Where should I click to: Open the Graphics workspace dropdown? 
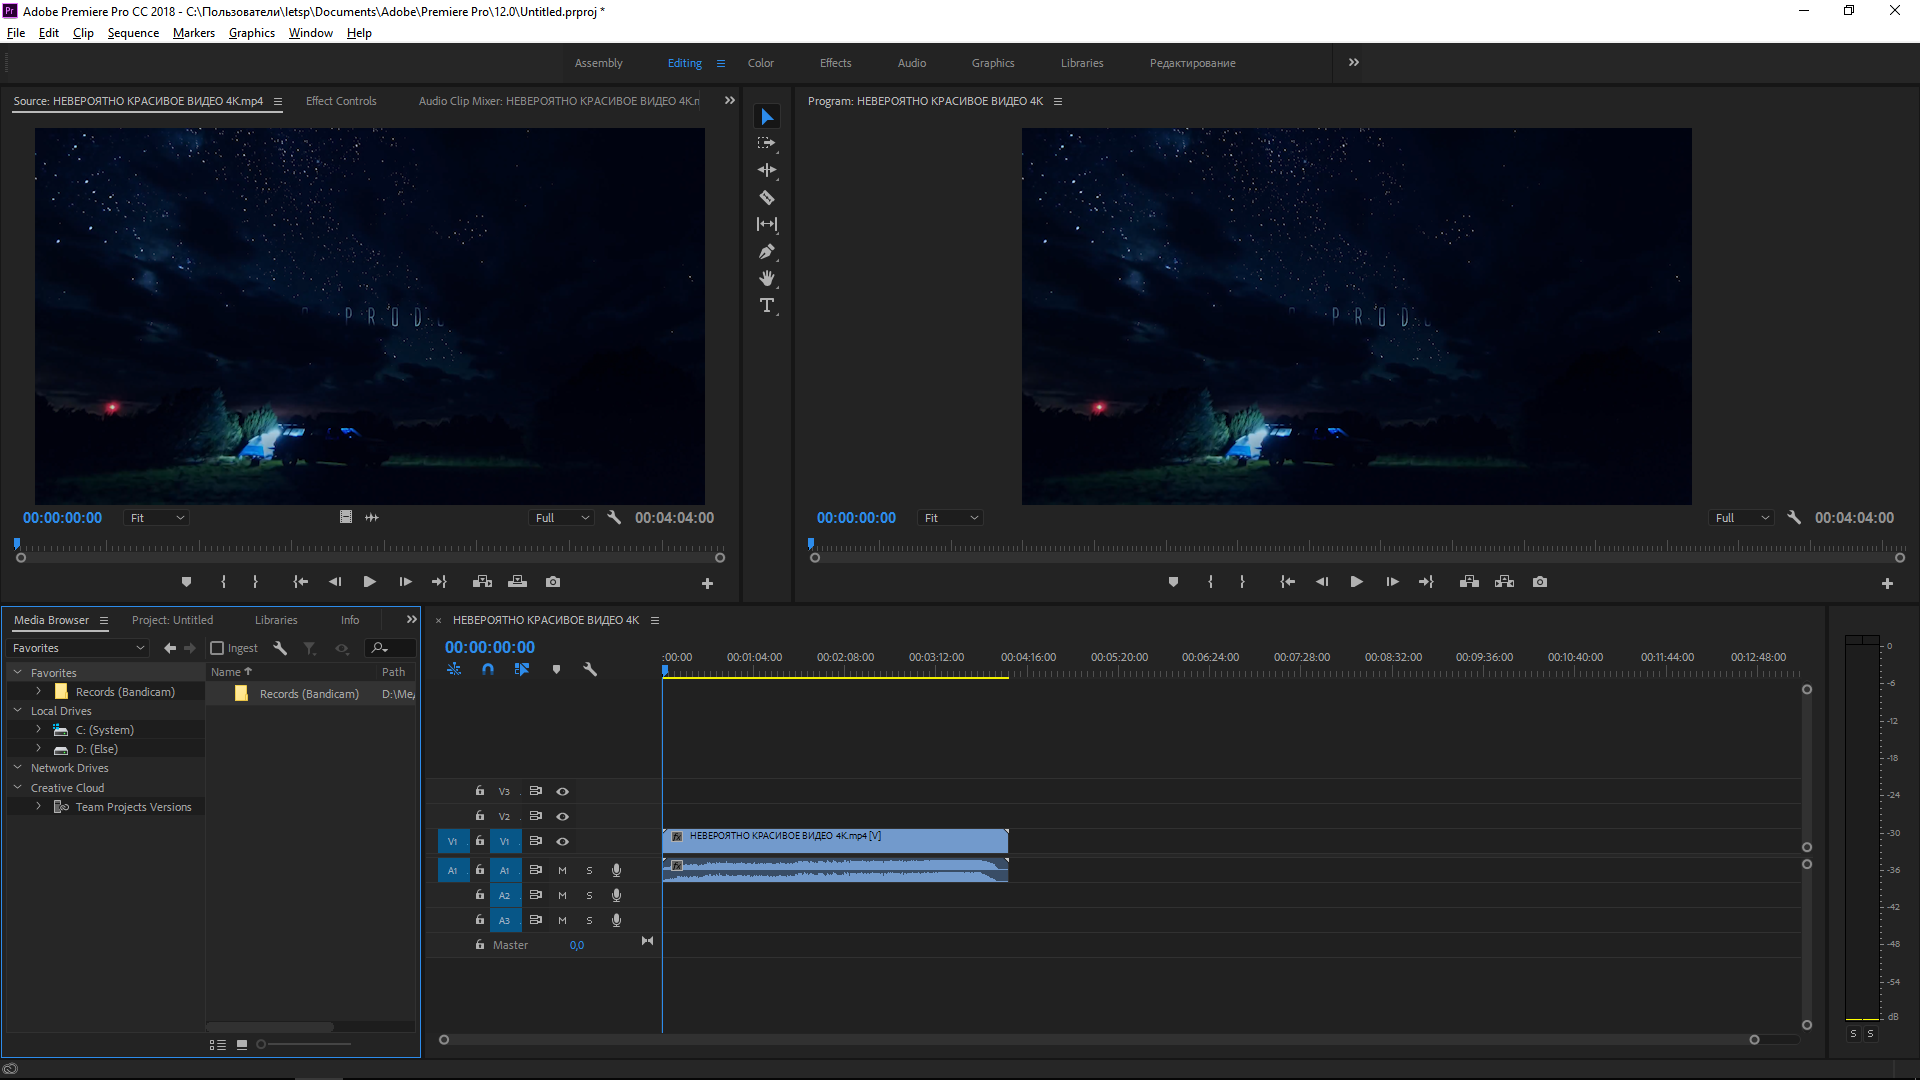[x=993, y=62]
